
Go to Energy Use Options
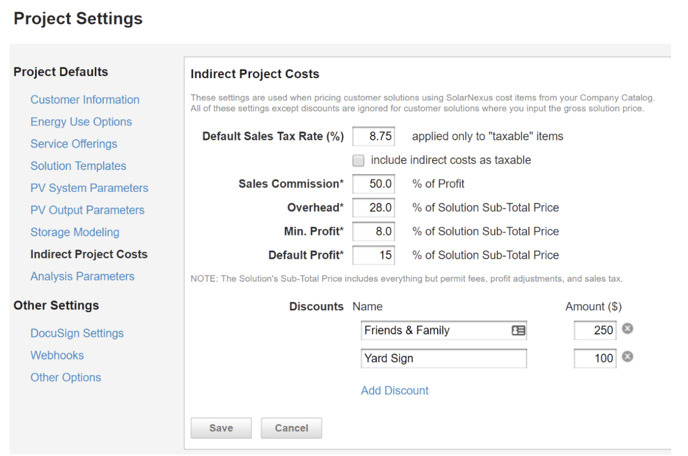(x=81, y=122)
